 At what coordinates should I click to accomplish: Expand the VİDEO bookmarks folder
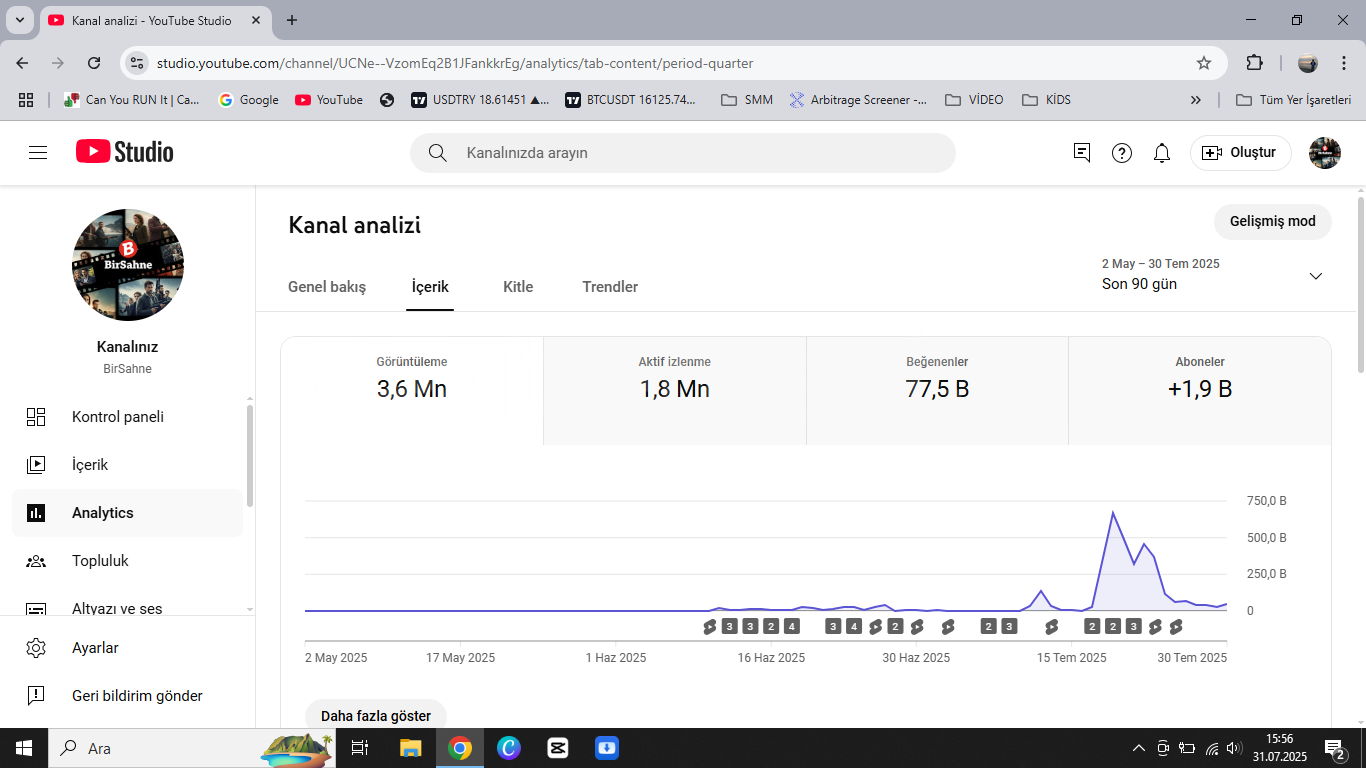[x=974, y=100]
